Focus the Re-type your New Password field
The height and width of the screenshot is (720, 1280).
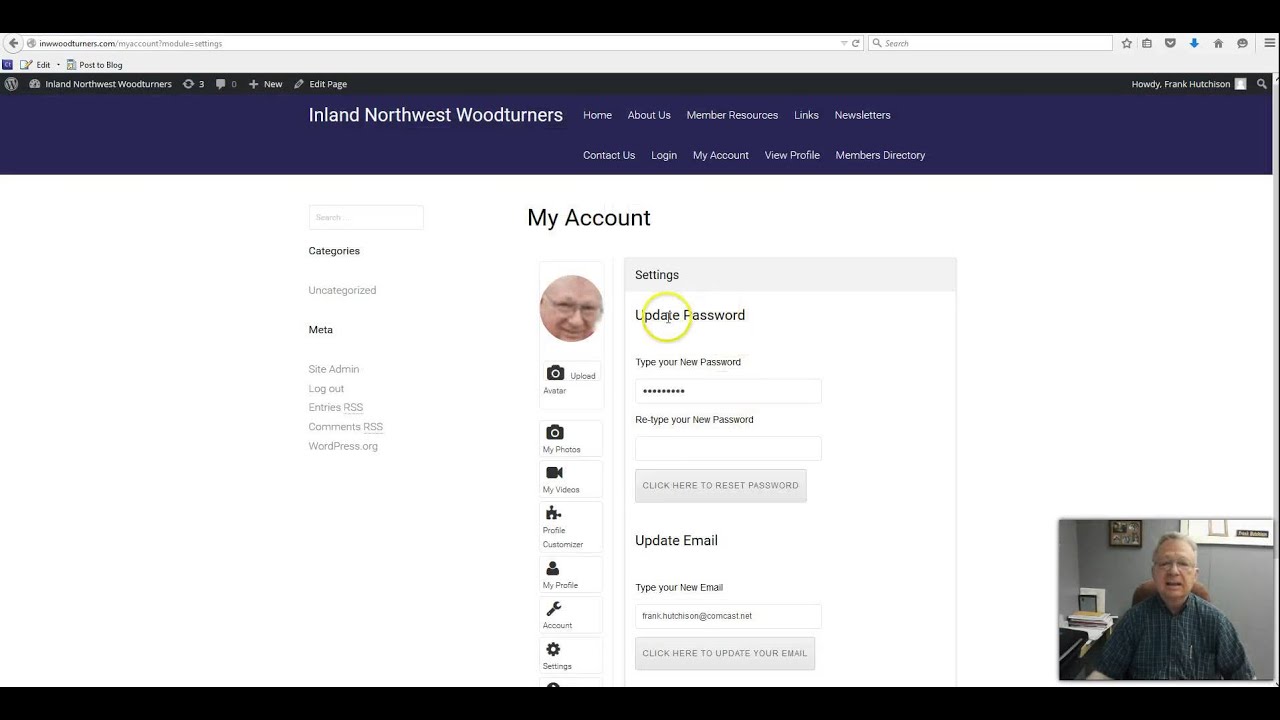[728, 448]
